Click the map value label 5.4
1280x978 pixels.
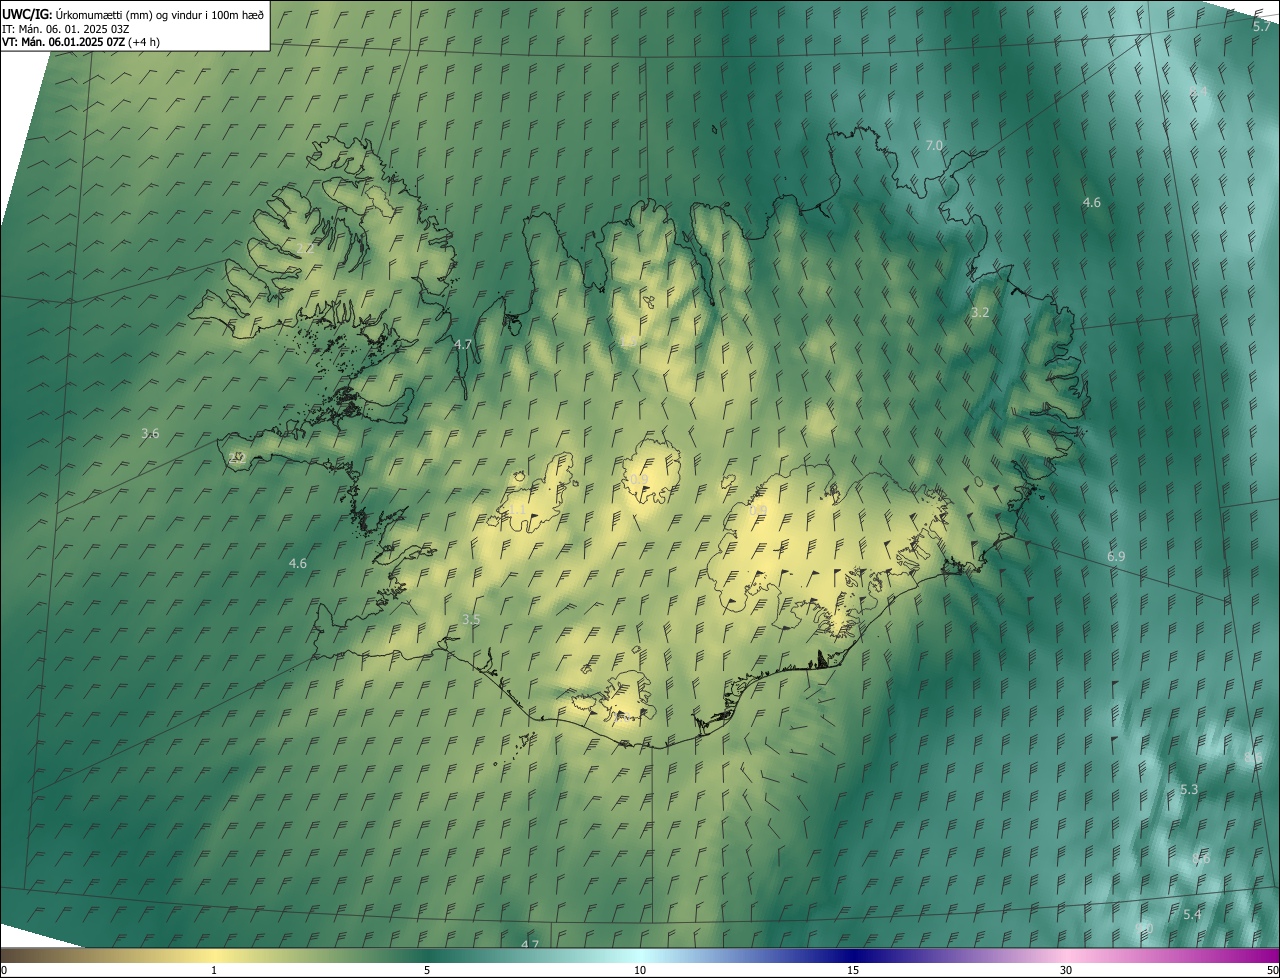pos(1192,914)
